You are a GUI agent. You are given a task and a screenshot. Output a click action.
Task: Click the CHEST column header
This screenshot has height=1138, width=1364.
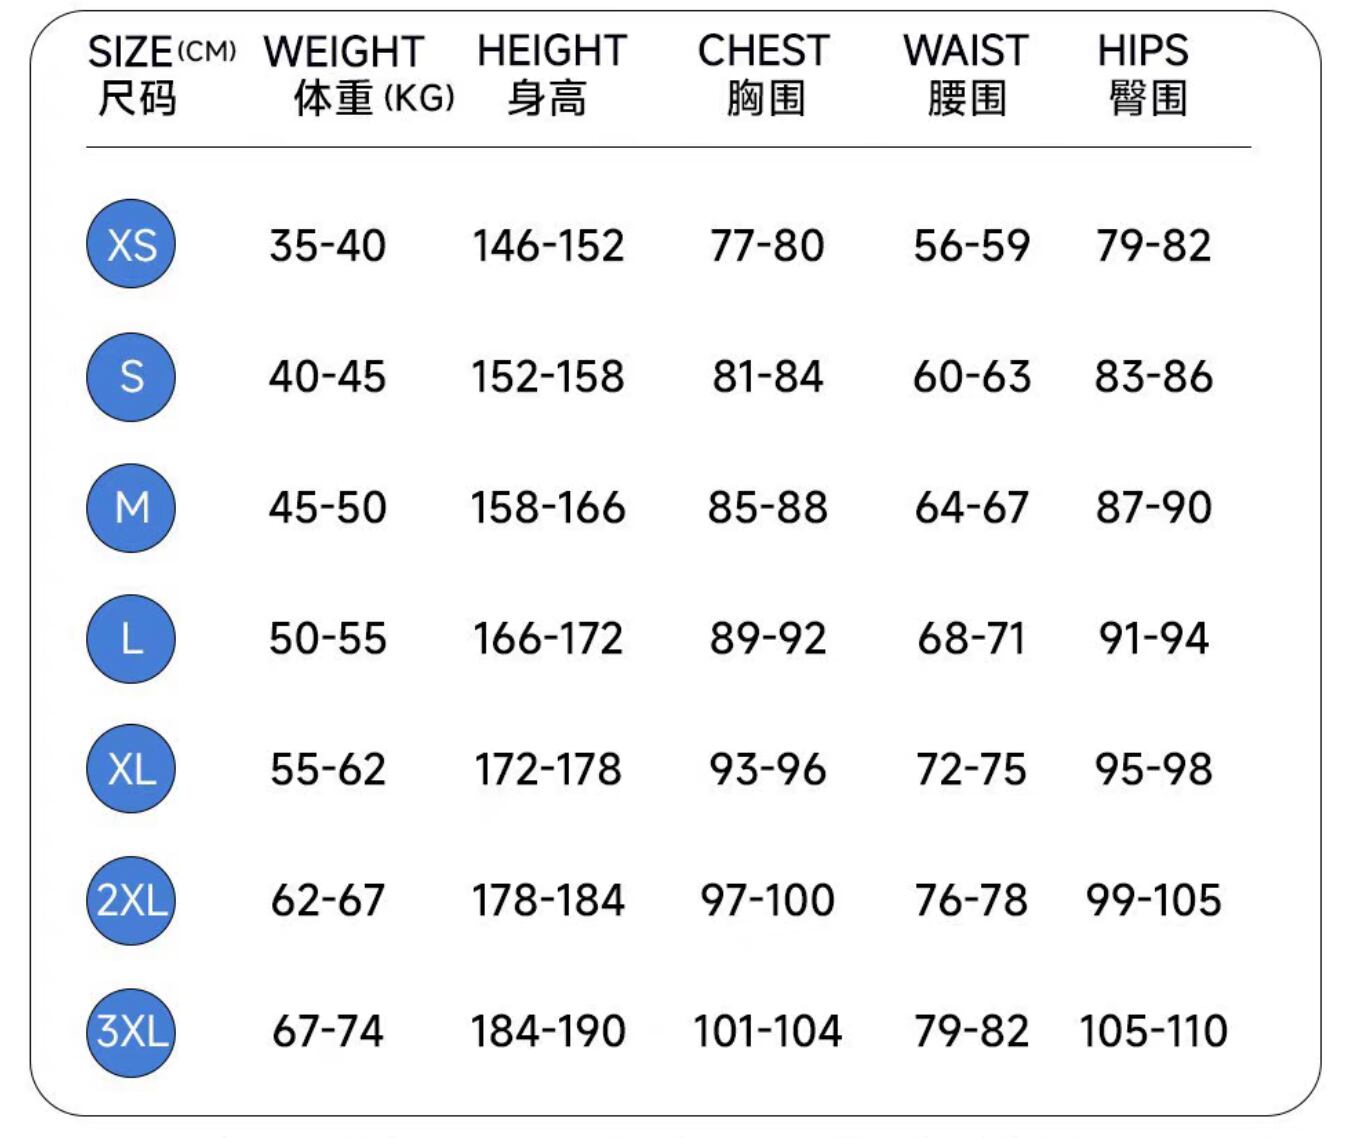tap(764, 74)
